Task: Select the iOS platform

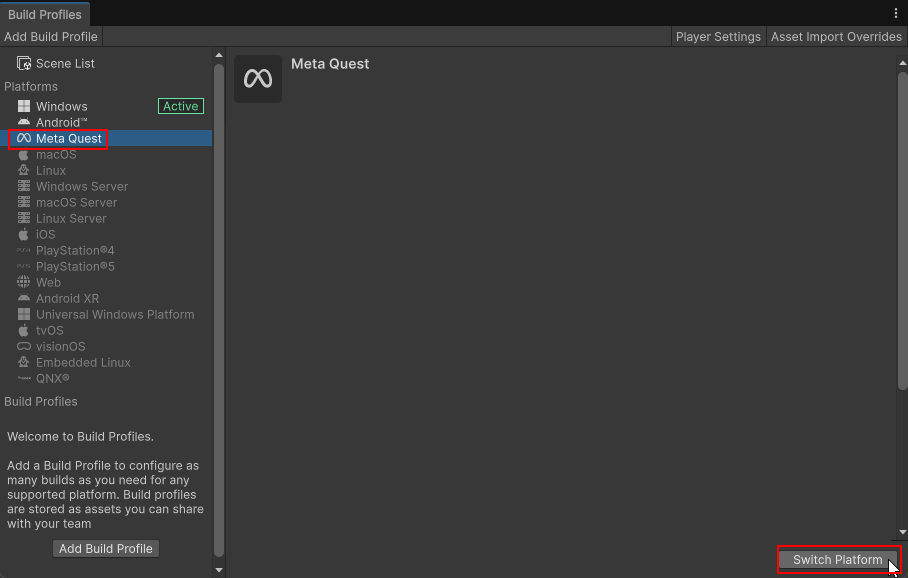Action: [x=47, y=234]
